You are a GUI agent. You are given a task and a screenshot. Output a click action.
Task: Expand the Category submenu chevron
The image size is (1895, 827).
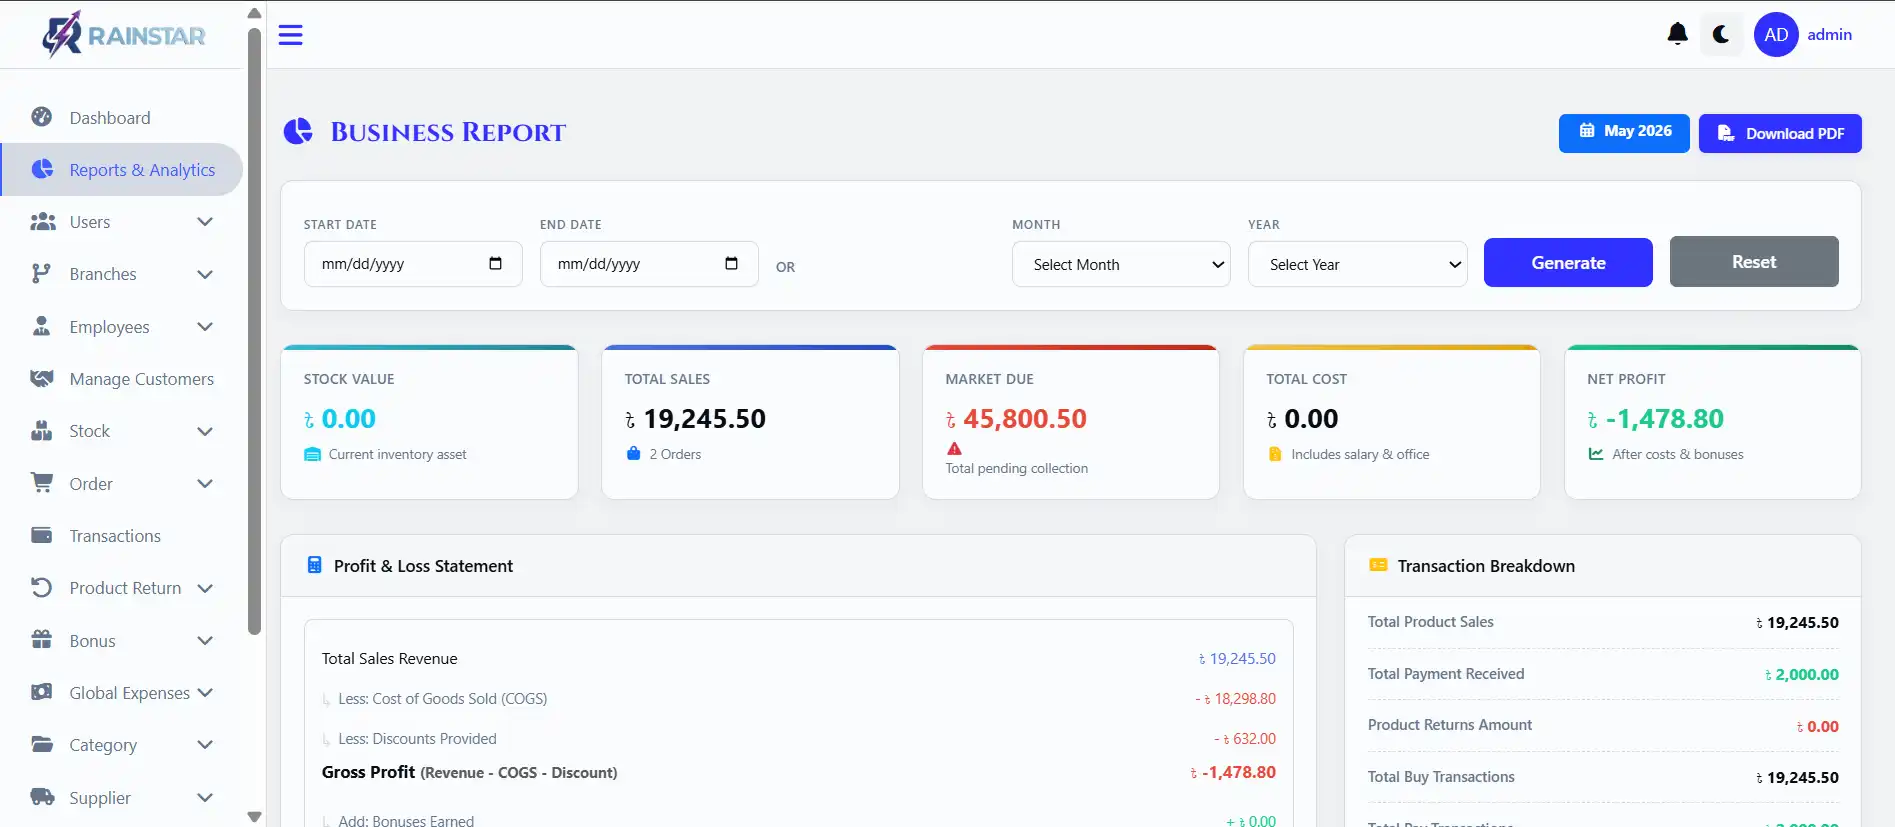205,745
